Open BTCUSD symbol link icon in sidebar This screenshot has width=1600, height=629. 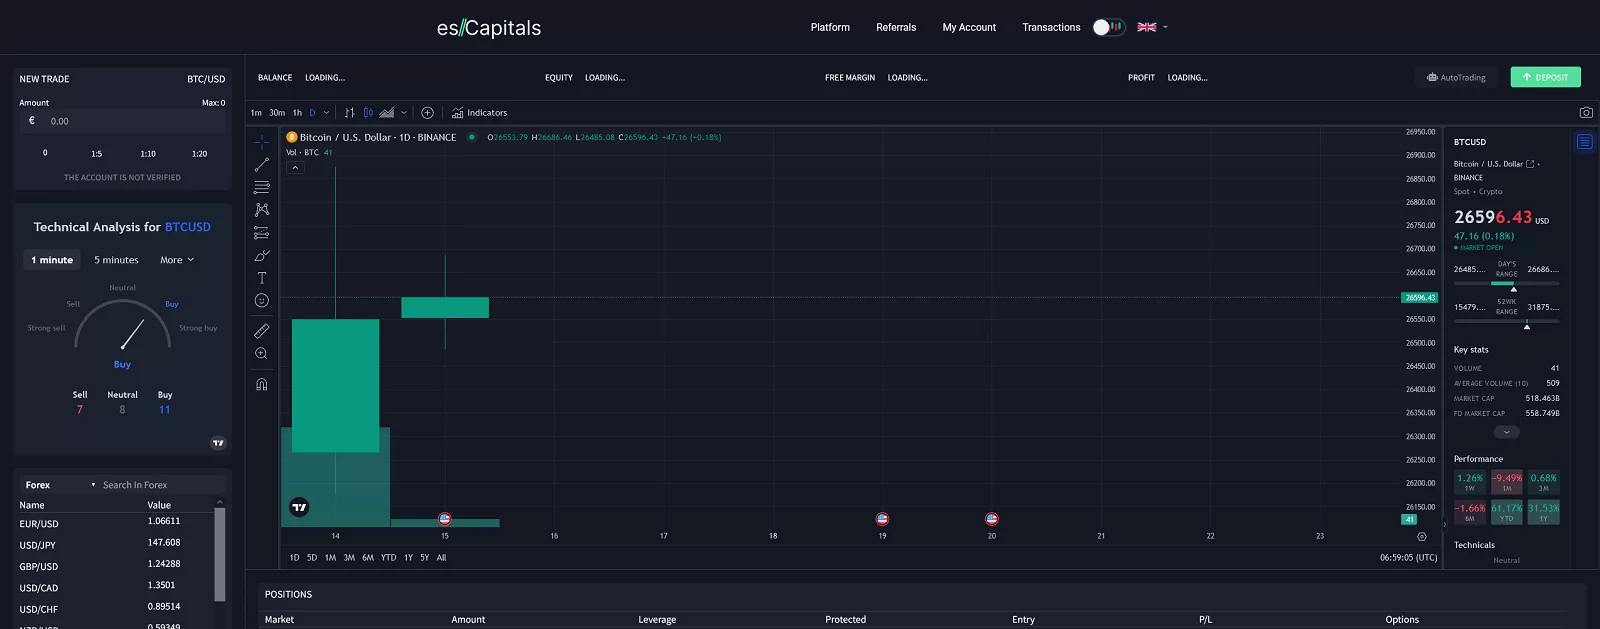pyautogui.click(x=1530, y=164)
